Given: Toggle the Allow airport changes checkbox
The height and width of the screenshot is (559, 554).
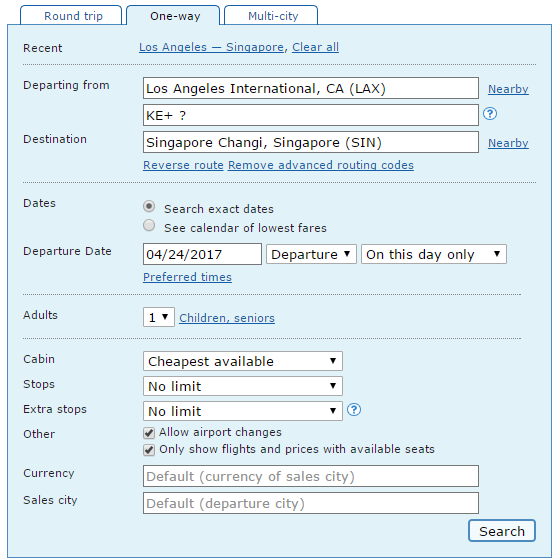Looking at the screenshot, I should coord(149,433).
